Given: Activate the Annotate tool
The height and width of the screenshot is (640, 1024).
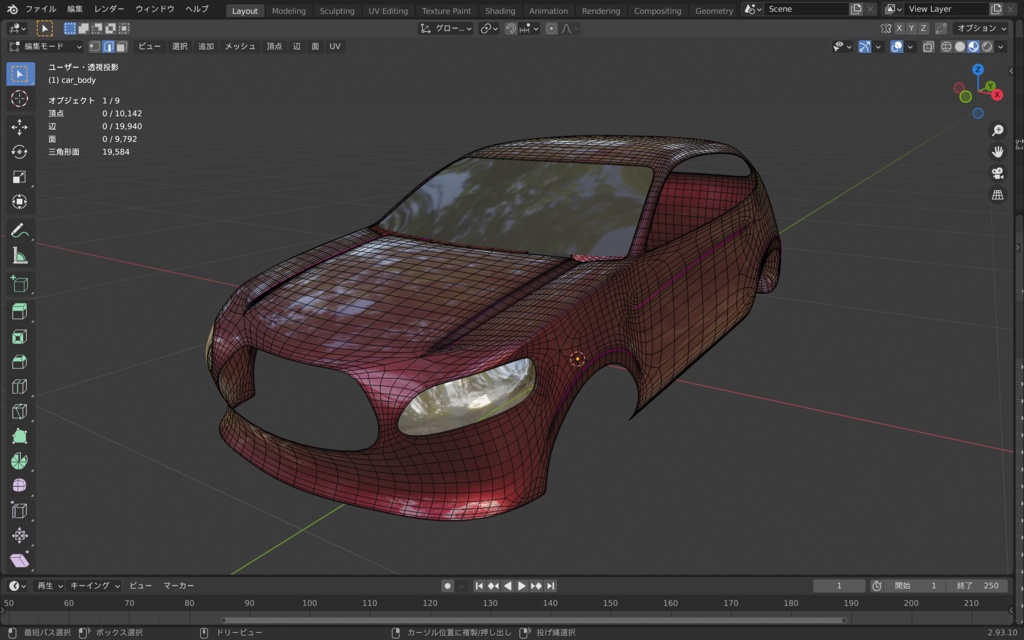Looking at the screenshot, I should [19, 231].
